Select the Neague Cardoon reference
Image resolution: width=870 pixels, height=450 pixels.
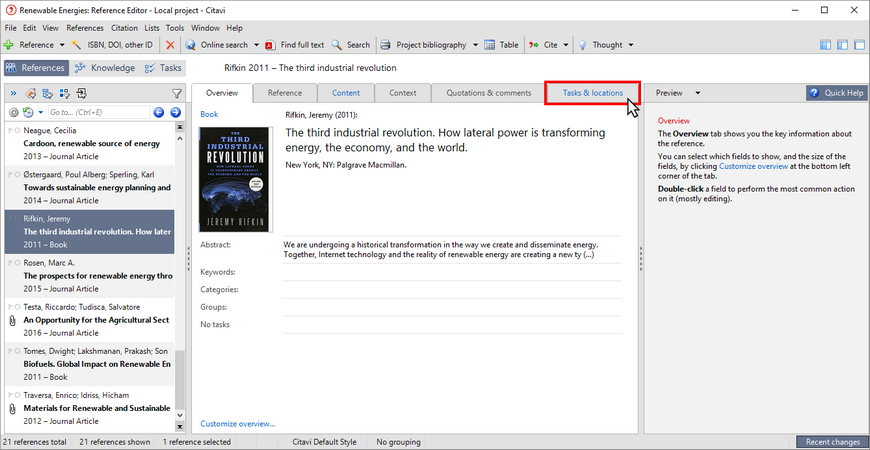[89, 144]
